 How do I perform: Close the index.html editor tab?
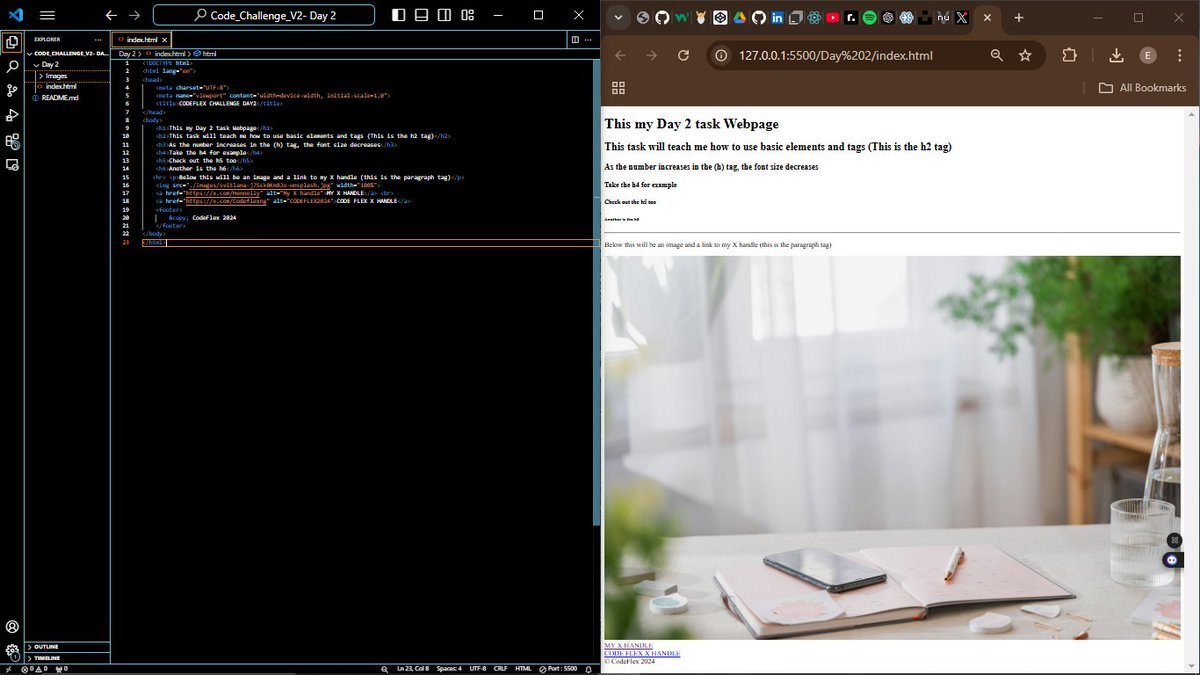[165, 39]
